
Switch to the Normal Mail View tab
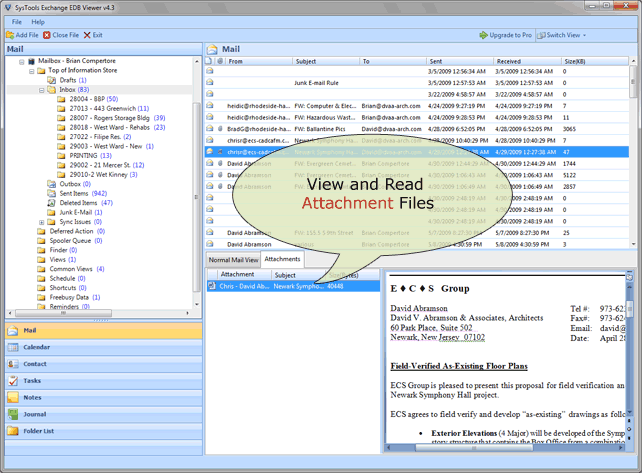point(233,260)
